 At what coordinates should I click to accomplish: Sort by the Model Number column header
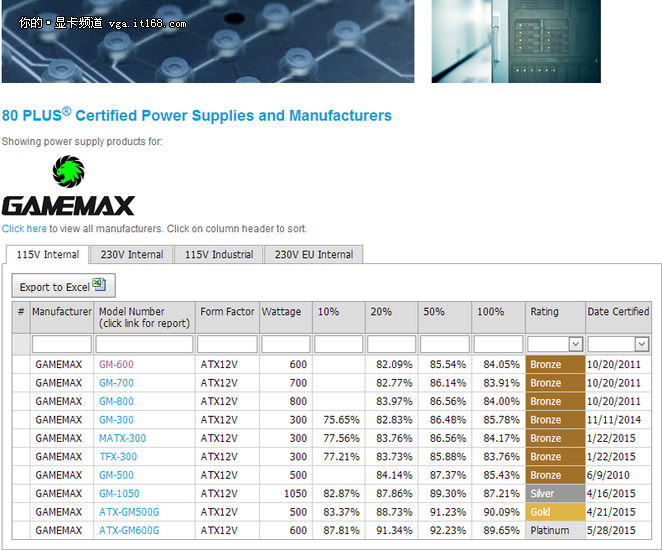tap(144, 317)
